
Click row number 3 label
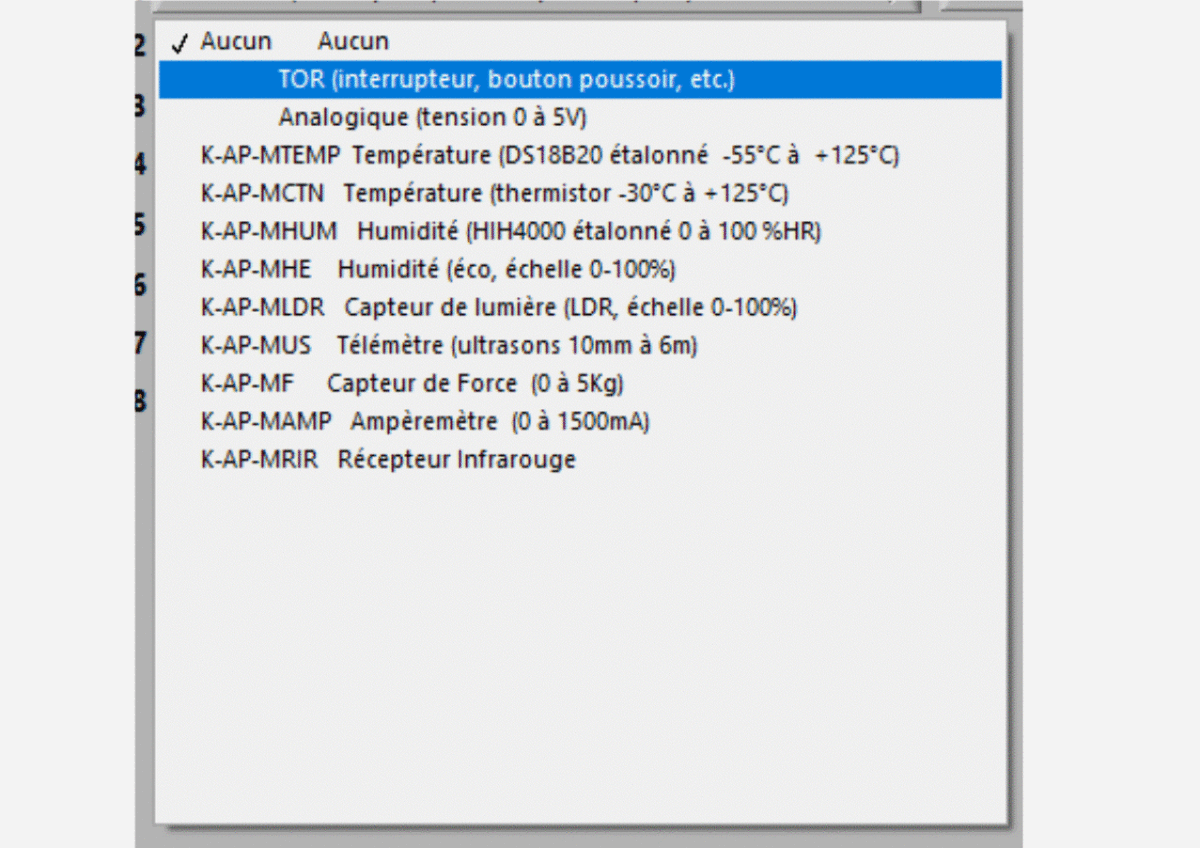pos(141,106)
